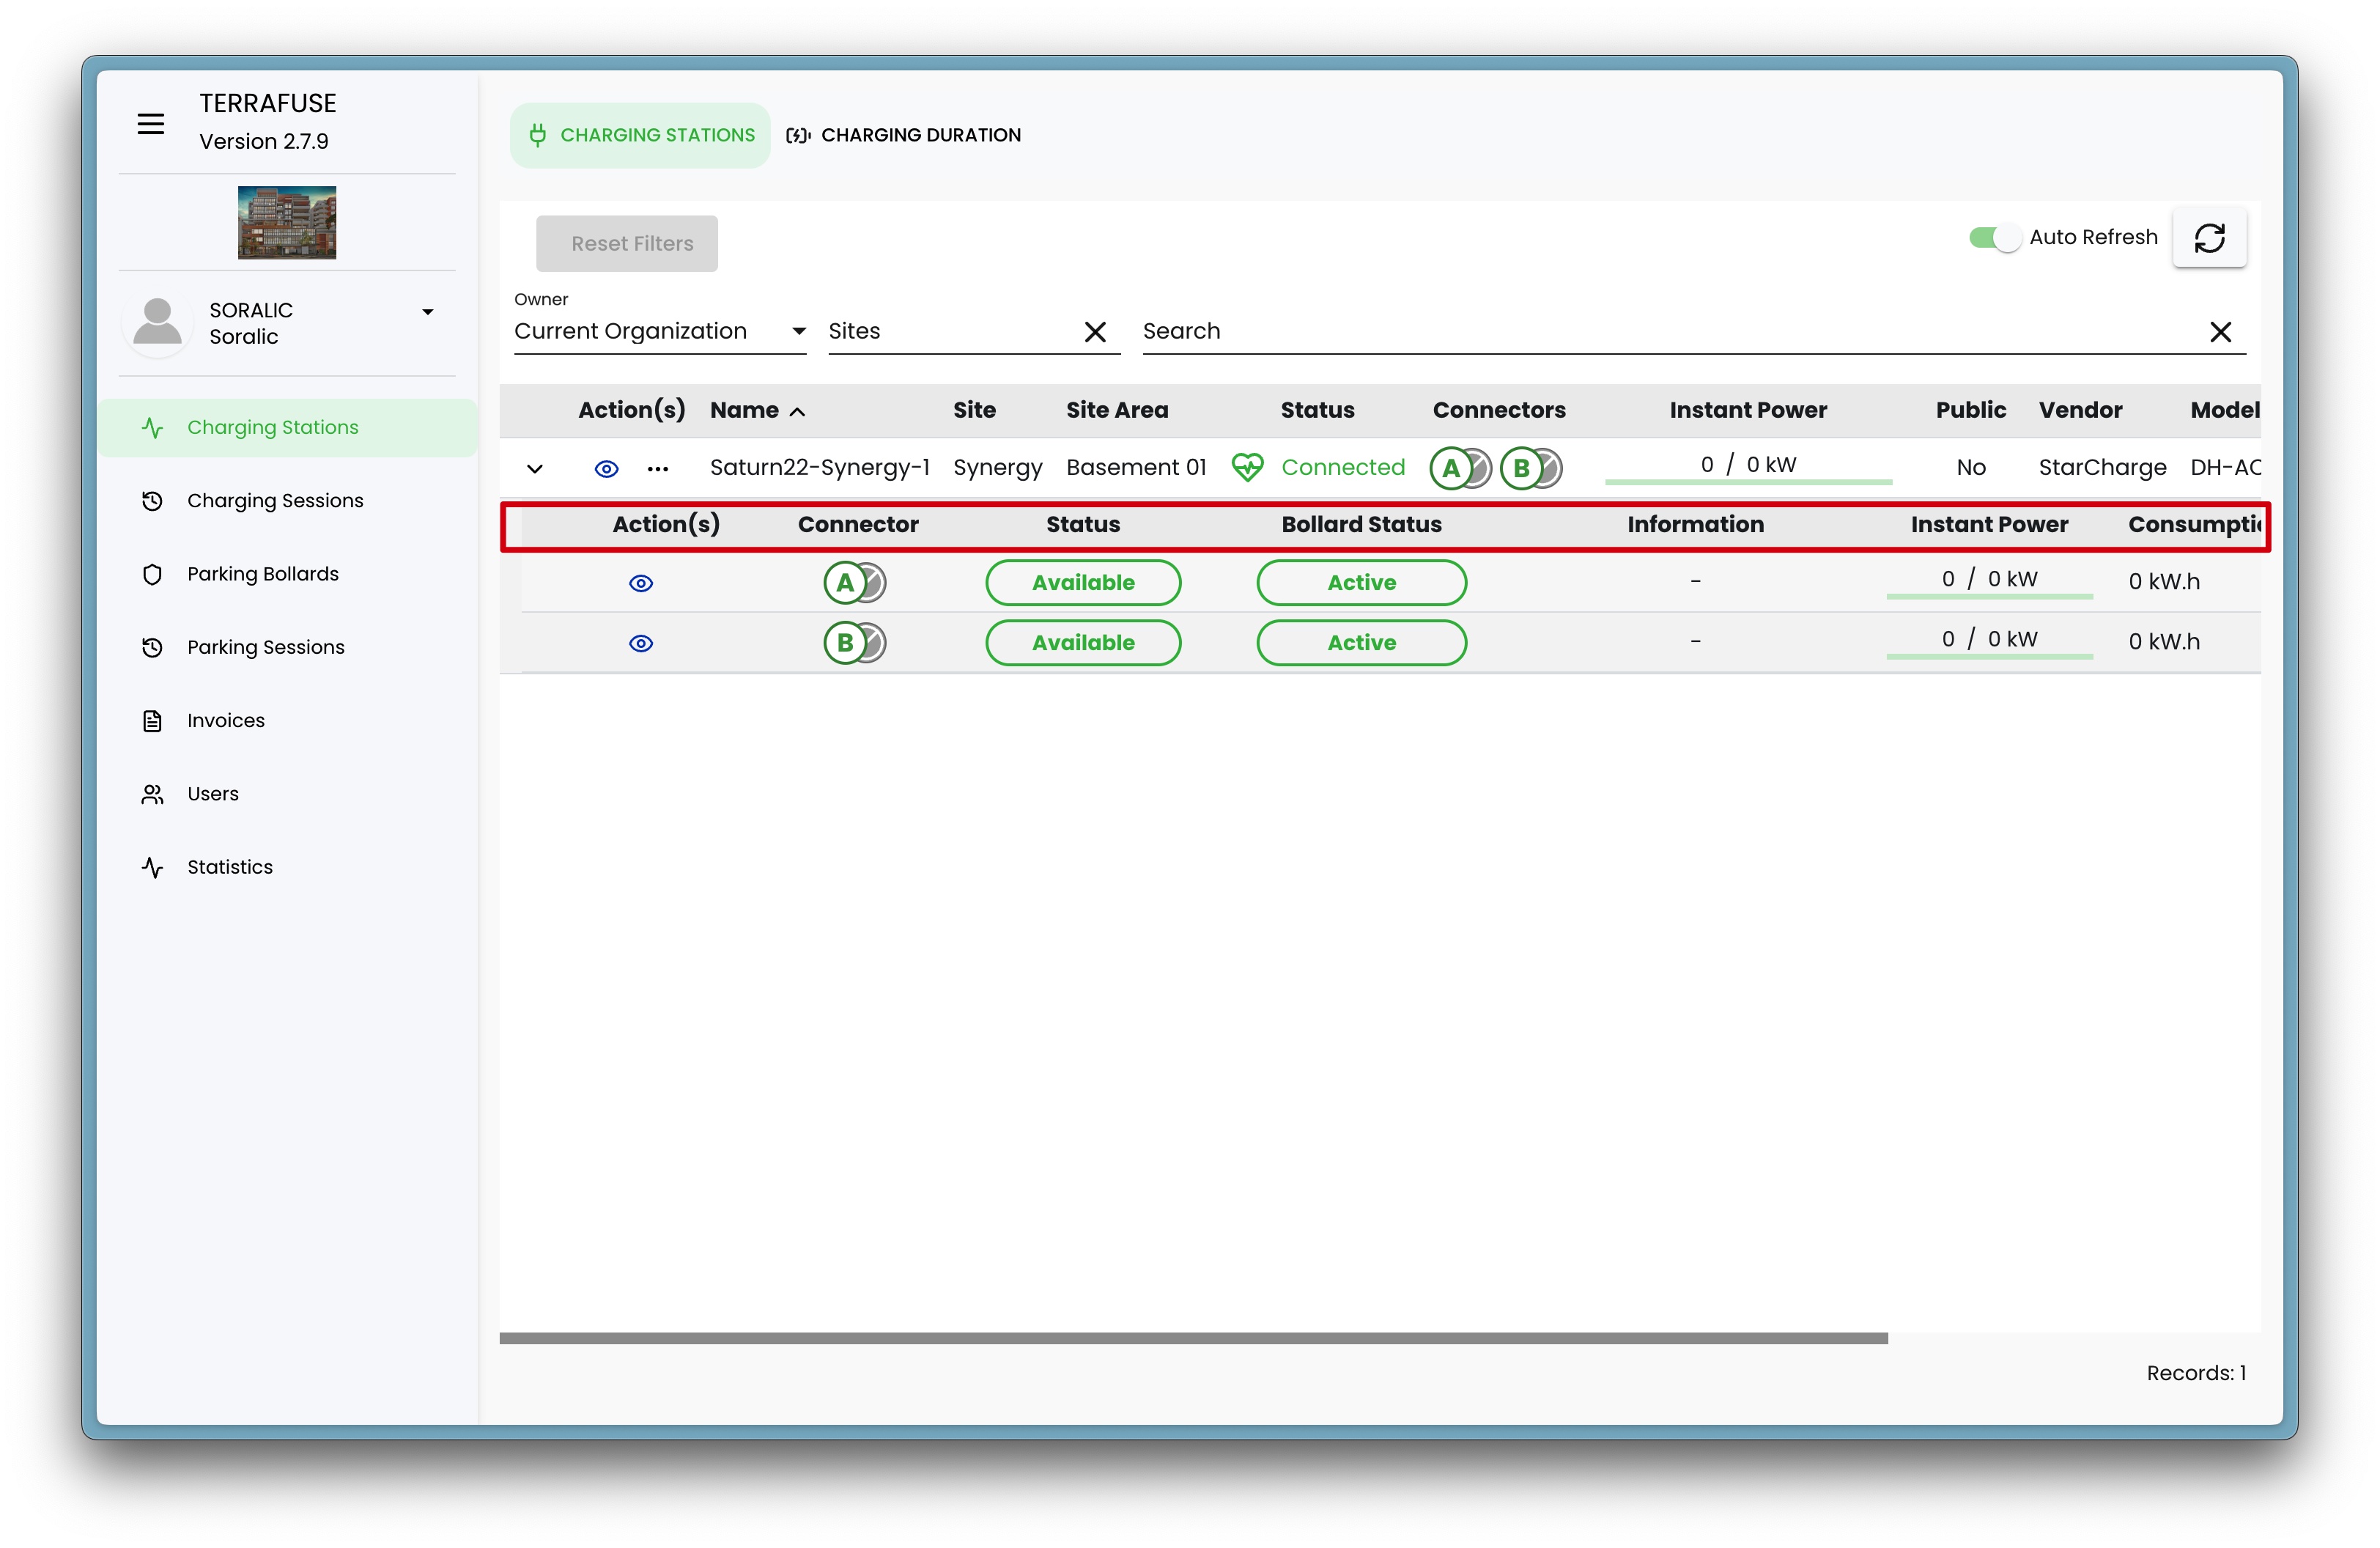Clear the Sites filter with X
Screen dimensions: 2380x1548
tap(1095, 332)
